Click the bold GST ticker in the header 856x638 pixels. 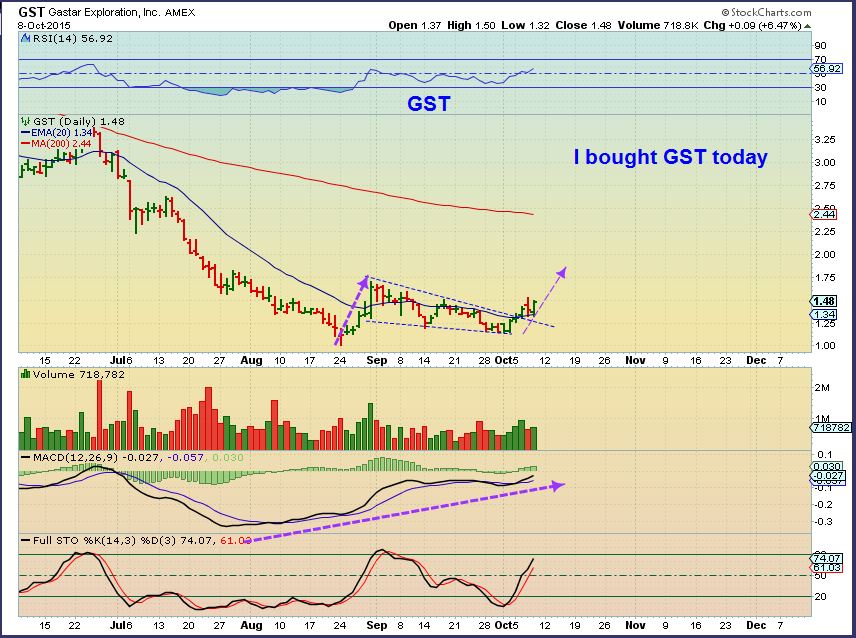[31, 12]
